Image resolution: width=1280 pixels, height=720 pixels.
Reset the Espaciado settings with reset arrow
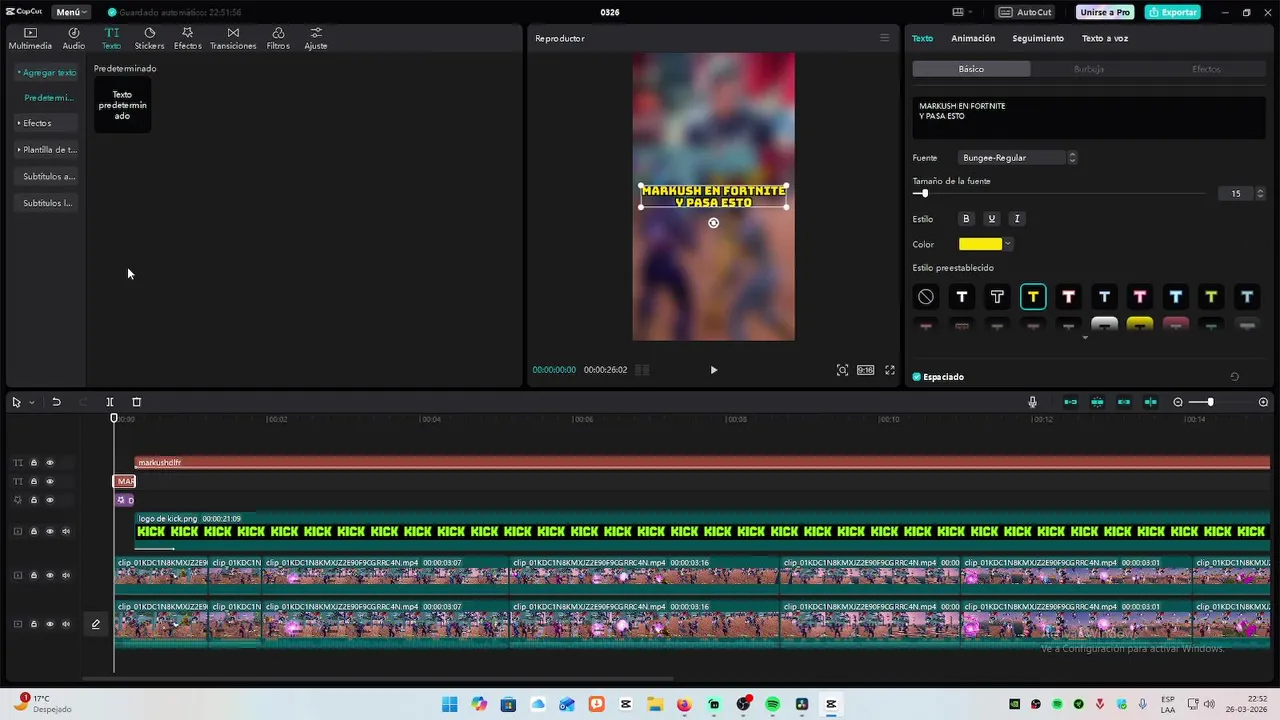point(1234,377)
